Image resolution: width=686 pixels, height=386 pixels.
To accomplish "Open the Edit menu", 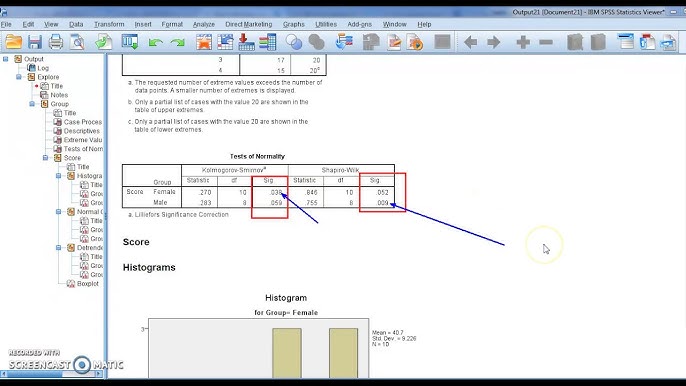I will (28, 25).
